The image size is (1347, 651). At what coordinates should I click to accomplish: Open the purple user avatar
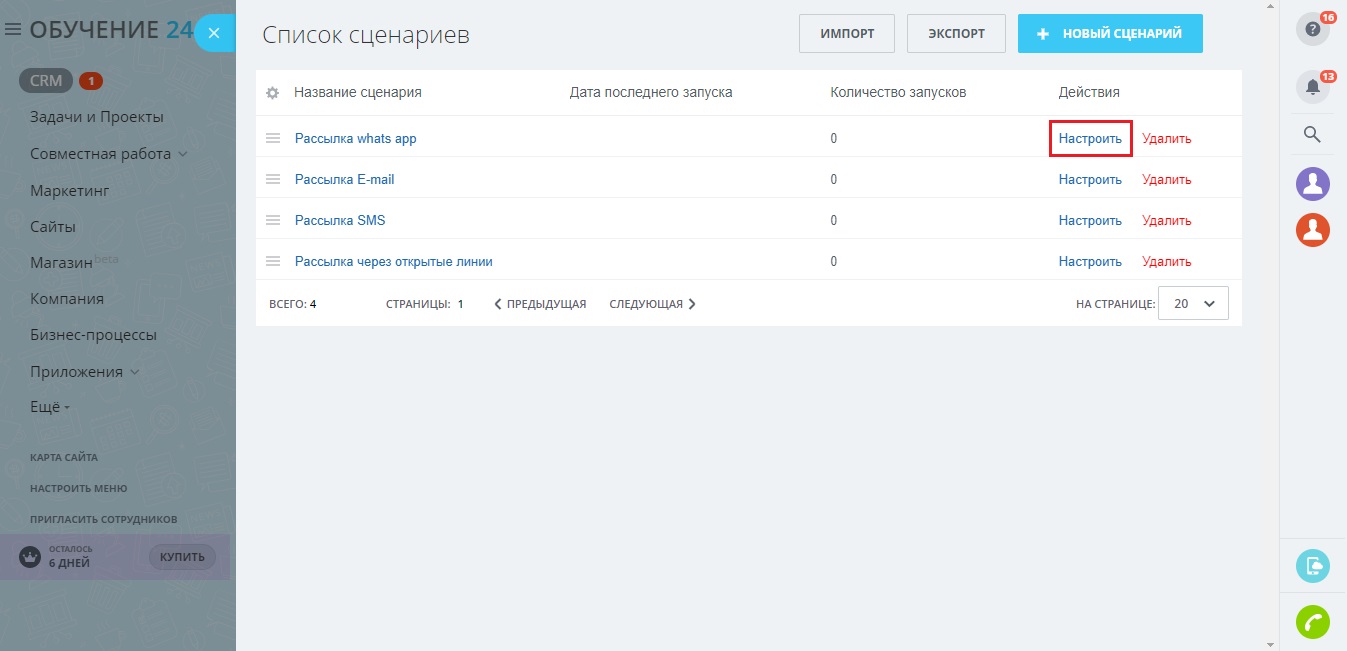coord(1312,183)
